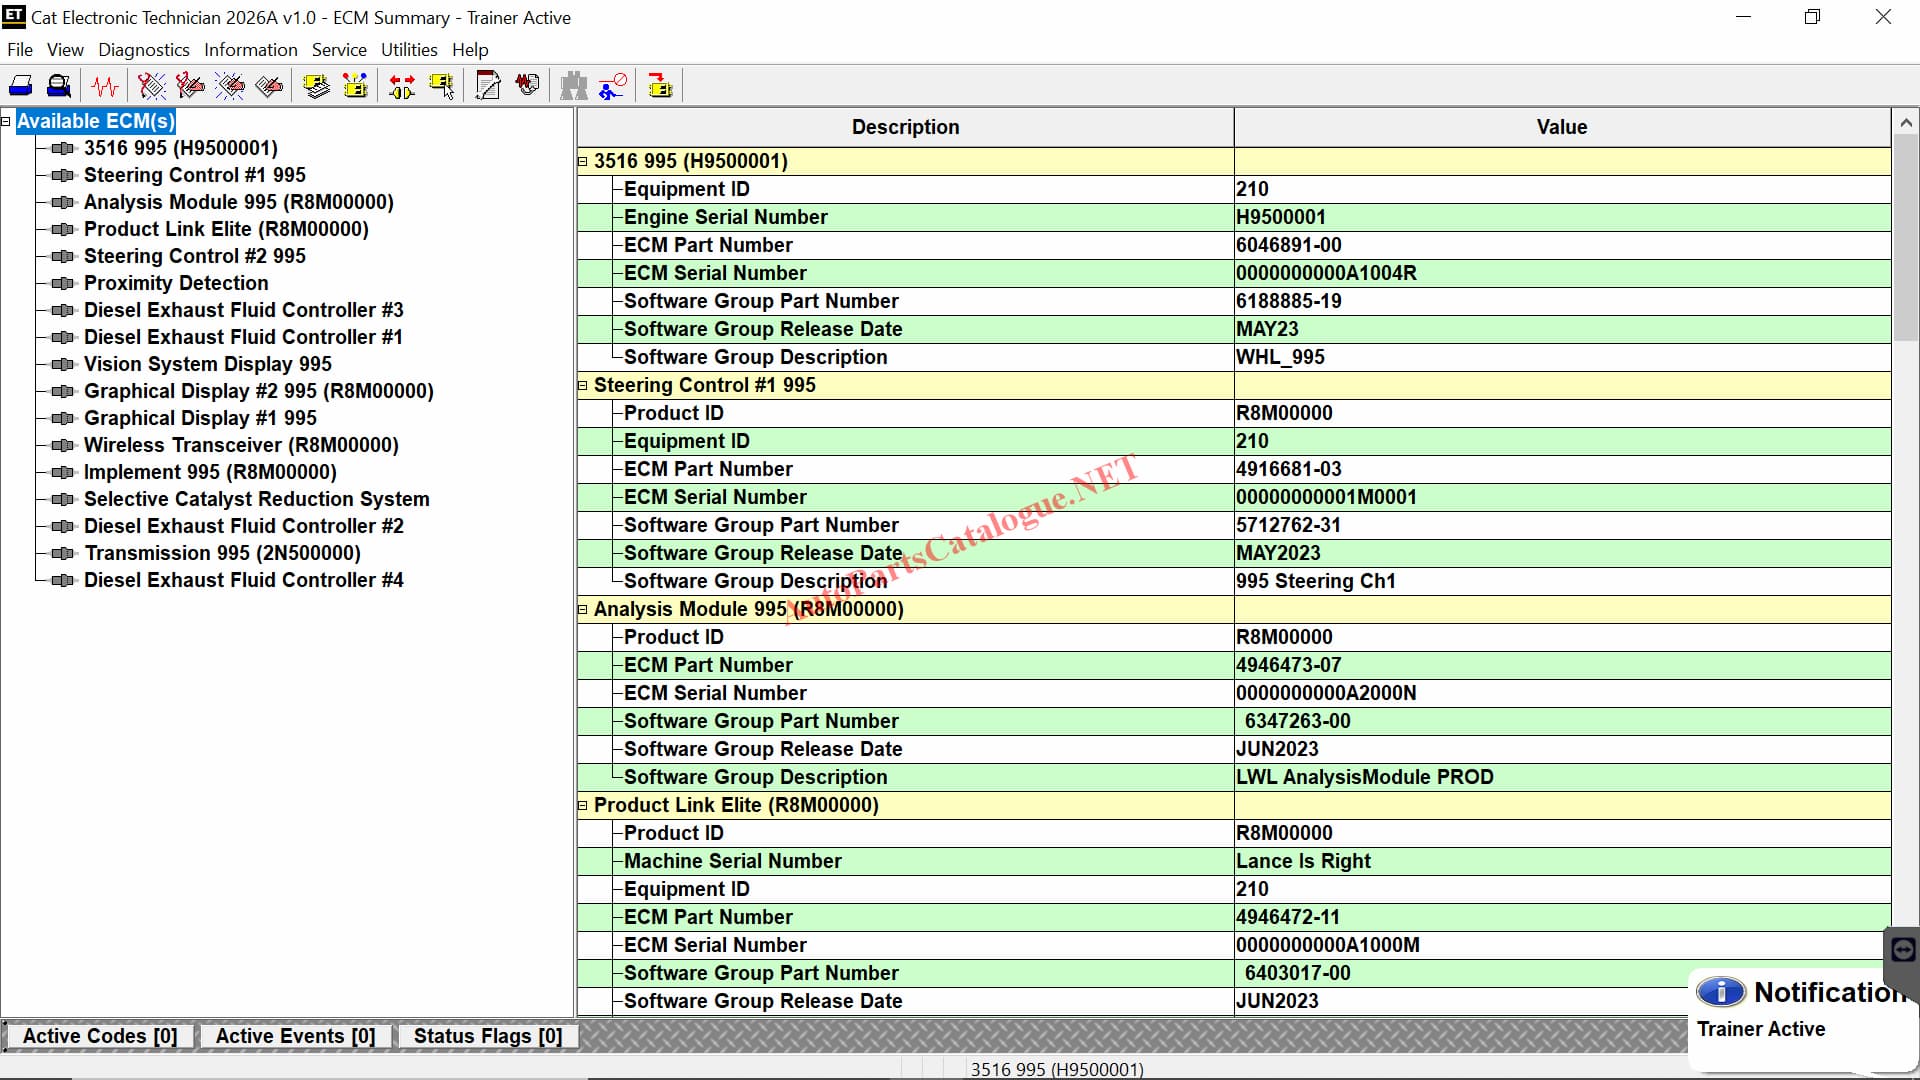Open the Status Tool waveform icon

(x=105, y=86)
